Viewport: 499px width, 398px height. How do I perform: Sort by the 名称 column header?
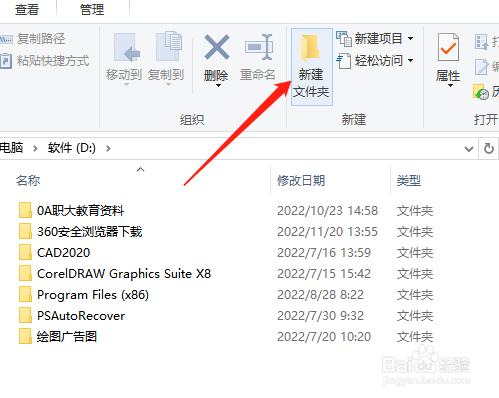(28, 181)
